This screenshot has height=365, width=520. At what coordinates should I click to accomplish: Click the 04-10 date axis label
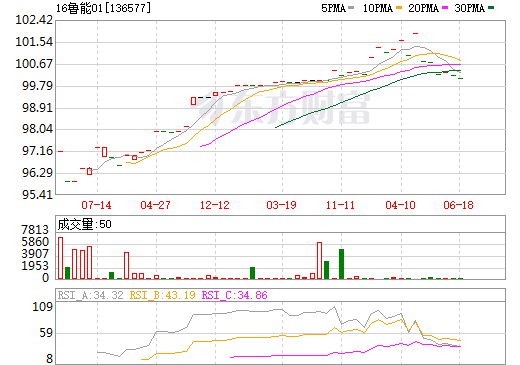click(x=400, y=205)
